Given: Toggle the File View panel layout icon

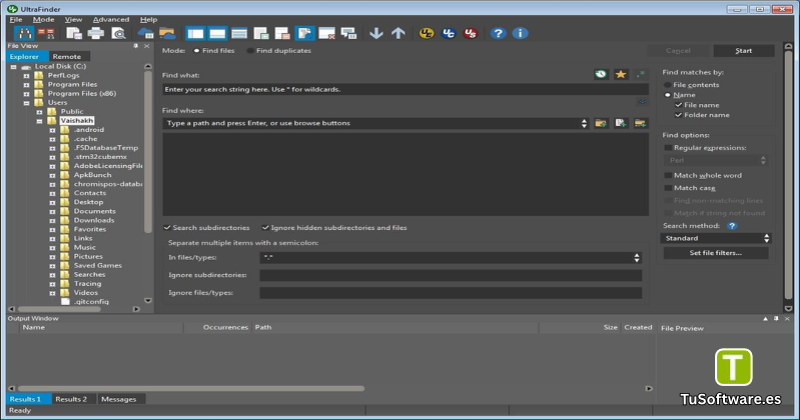Looking at the screenshot, I should pyautogui.click(x=195, y=34).
